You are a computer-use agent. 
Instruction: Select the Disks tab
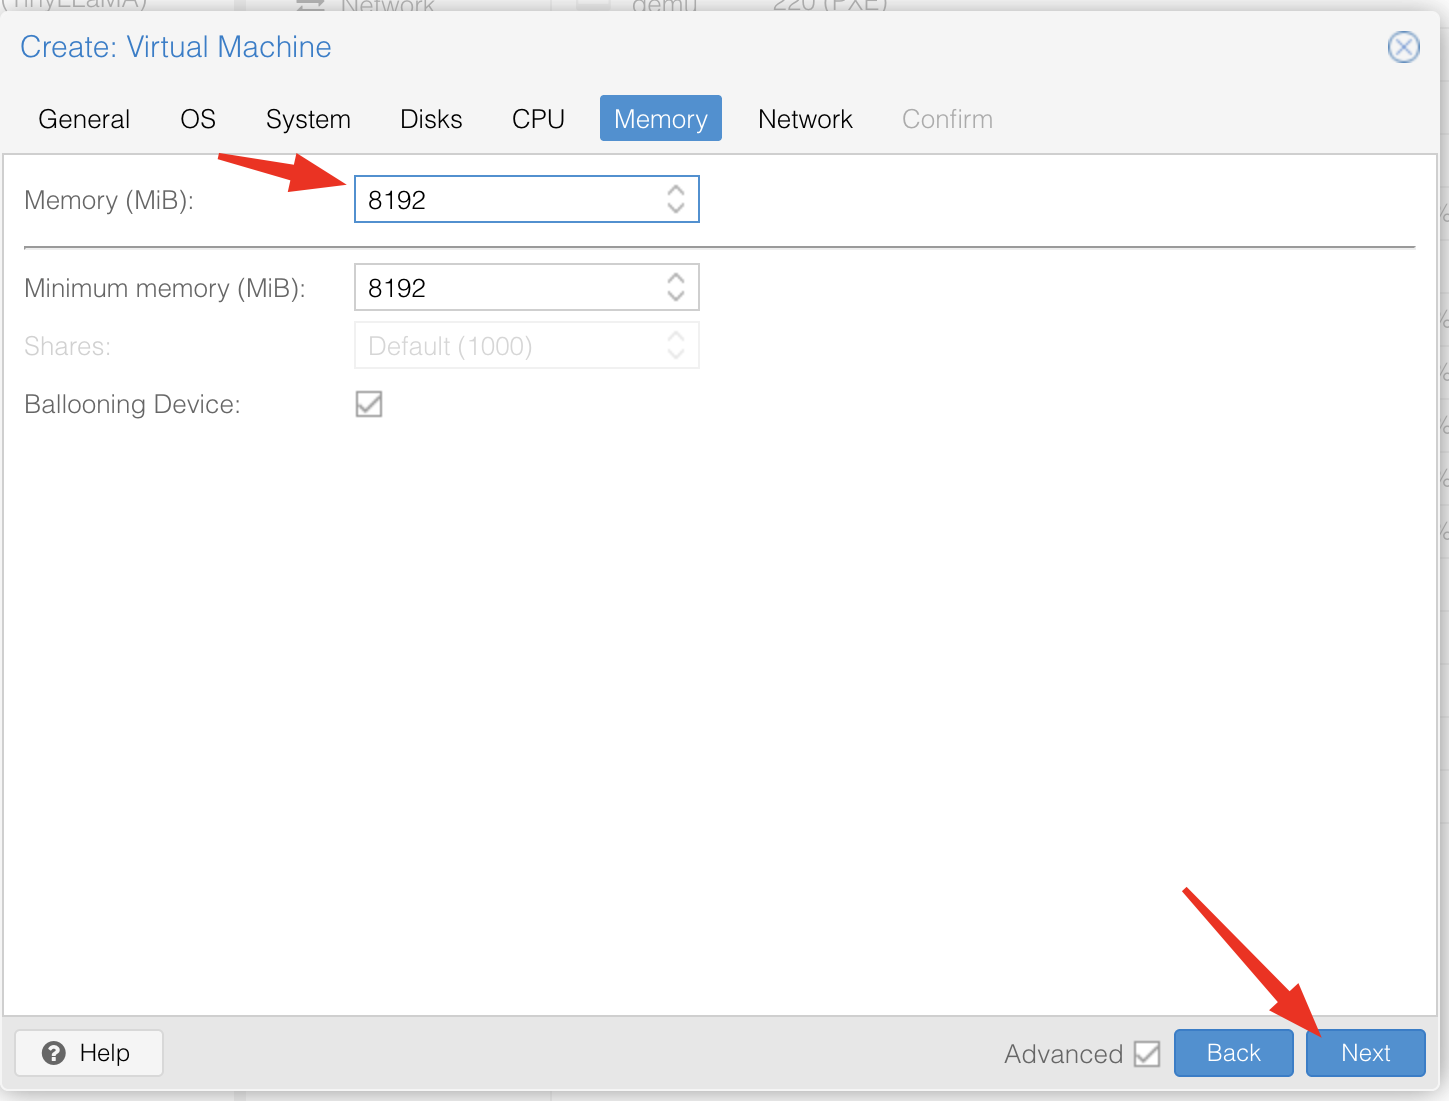coord(431,119)
